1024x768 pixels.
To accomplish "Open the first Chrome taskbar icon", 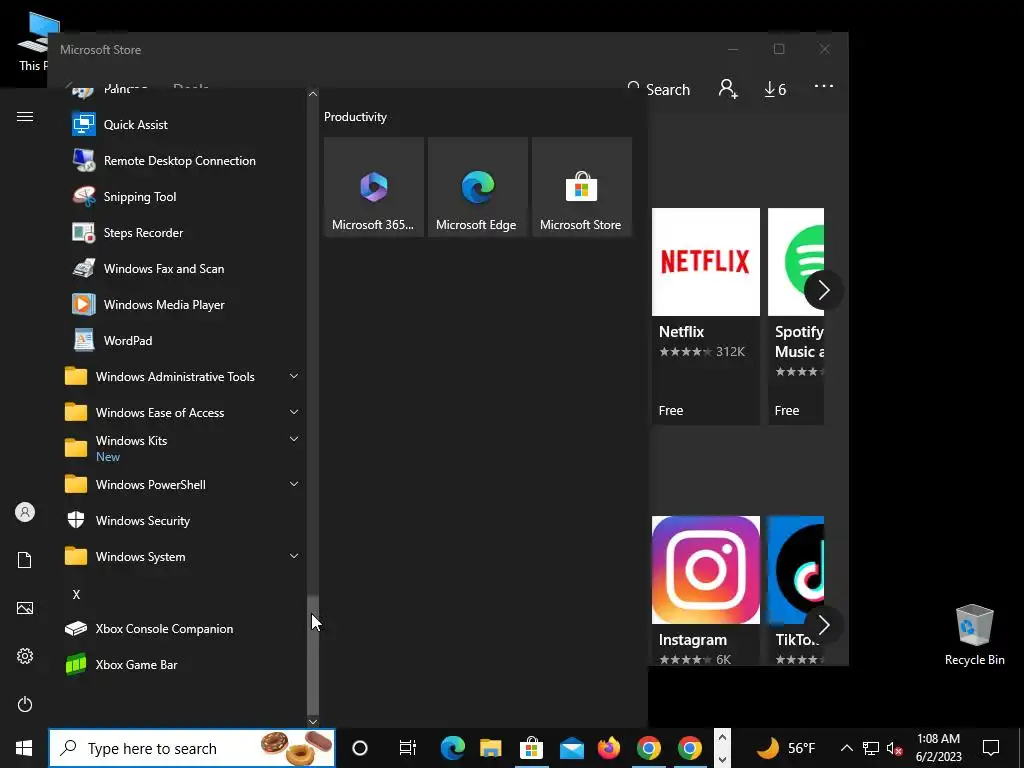I will click(x=648, y=748).
